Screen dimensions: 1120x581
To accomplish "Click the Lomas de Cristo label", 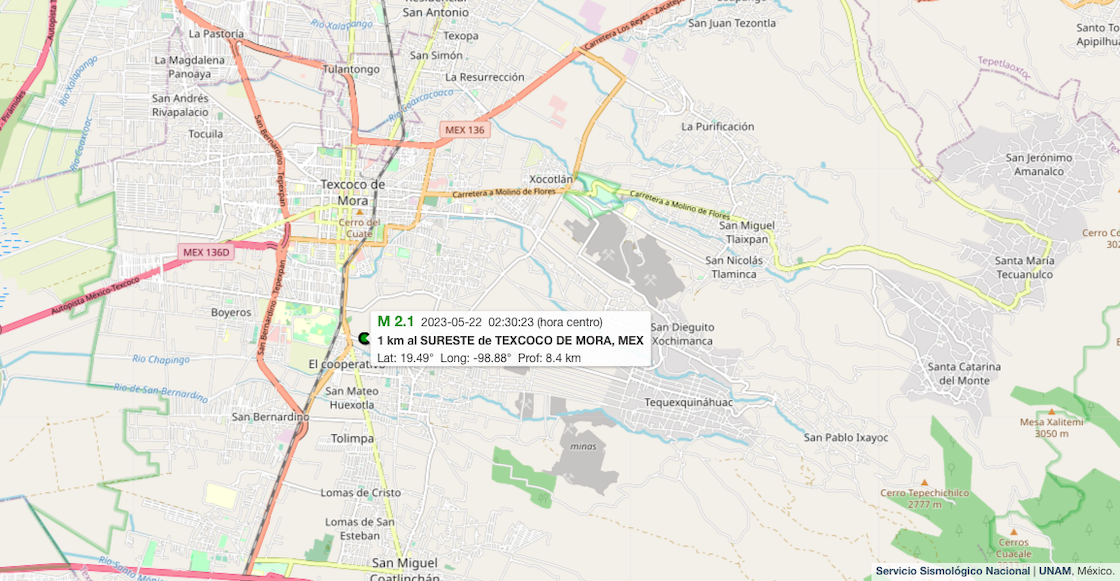I will point(361,492).
